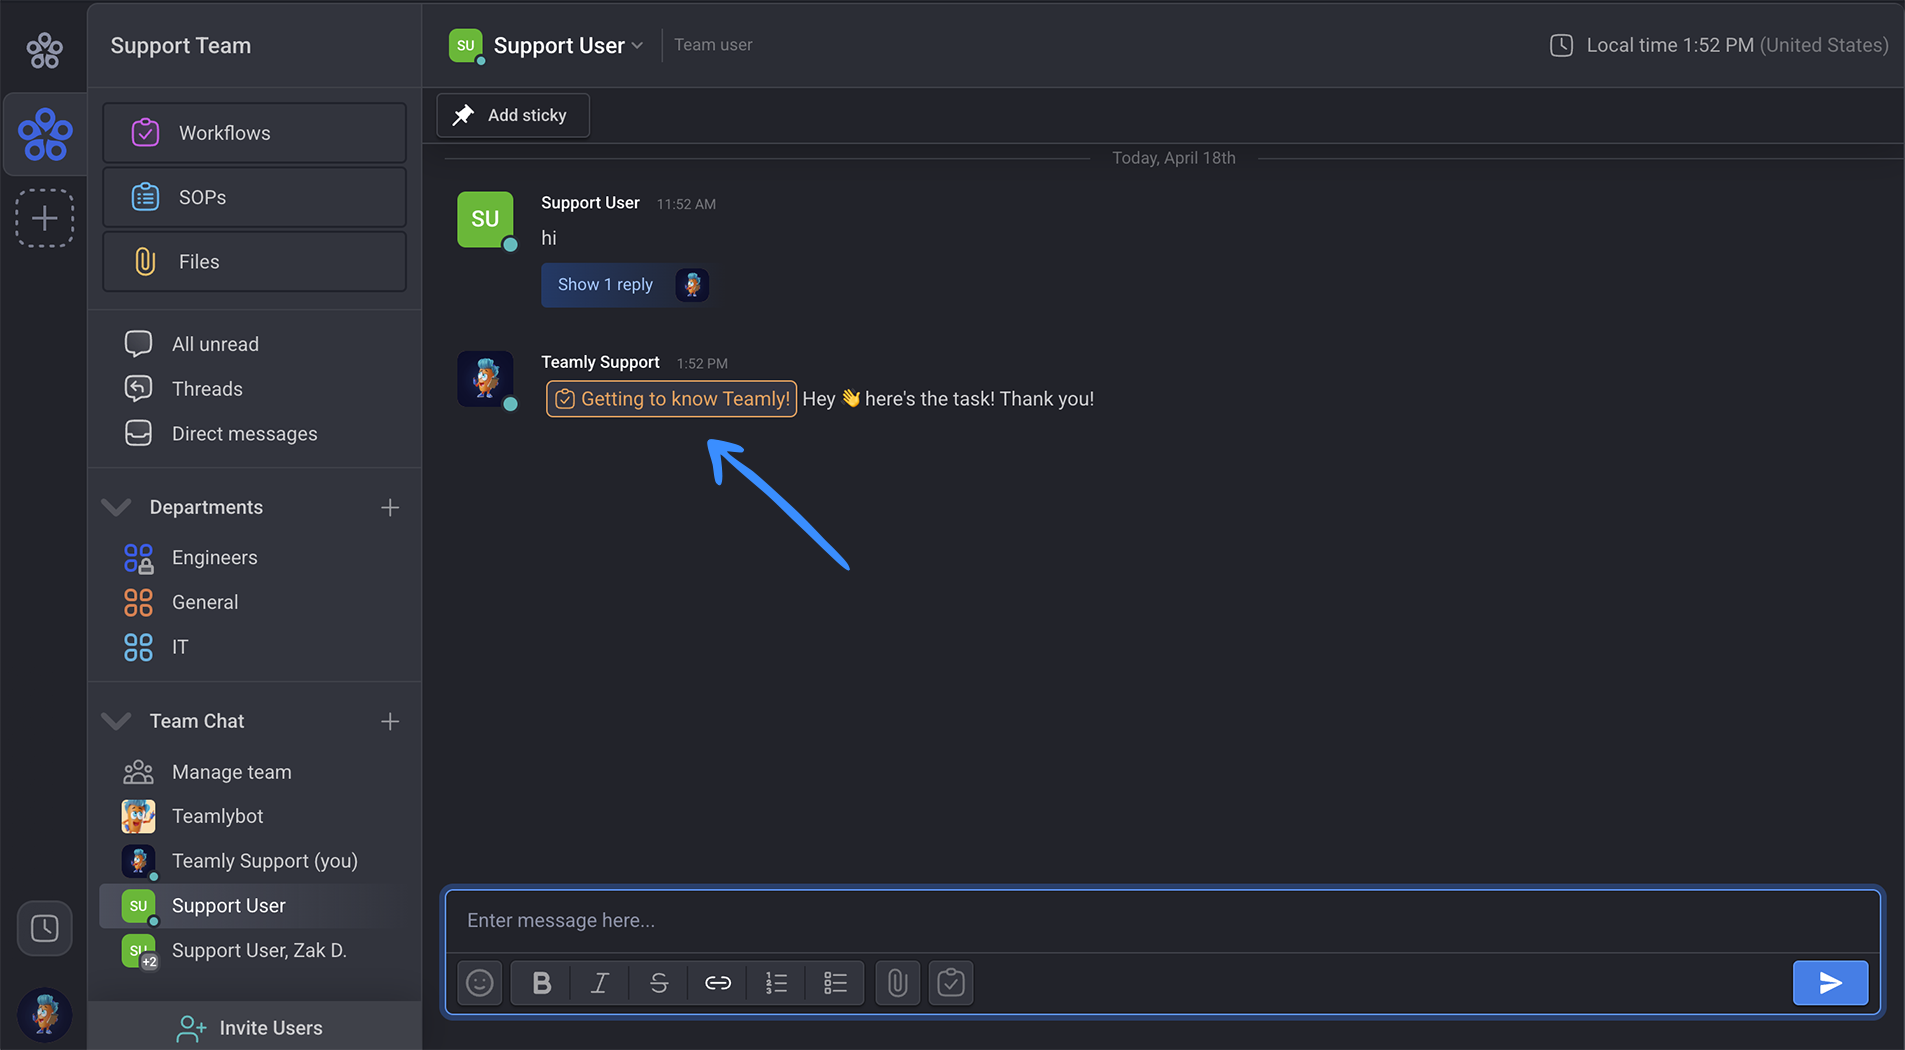Insert a link with the link icon

tap(718, 983)
